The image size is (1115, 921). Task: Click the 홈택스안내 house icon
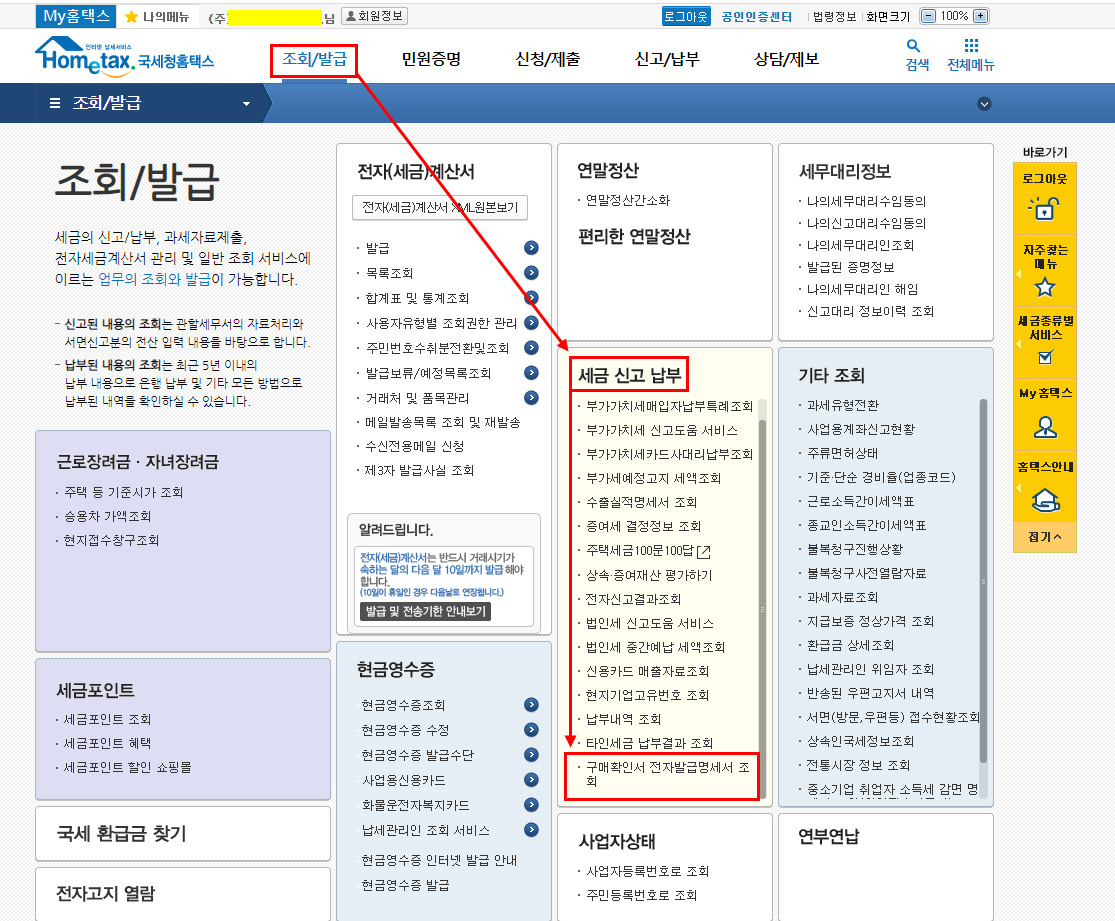coord(1044,499)
